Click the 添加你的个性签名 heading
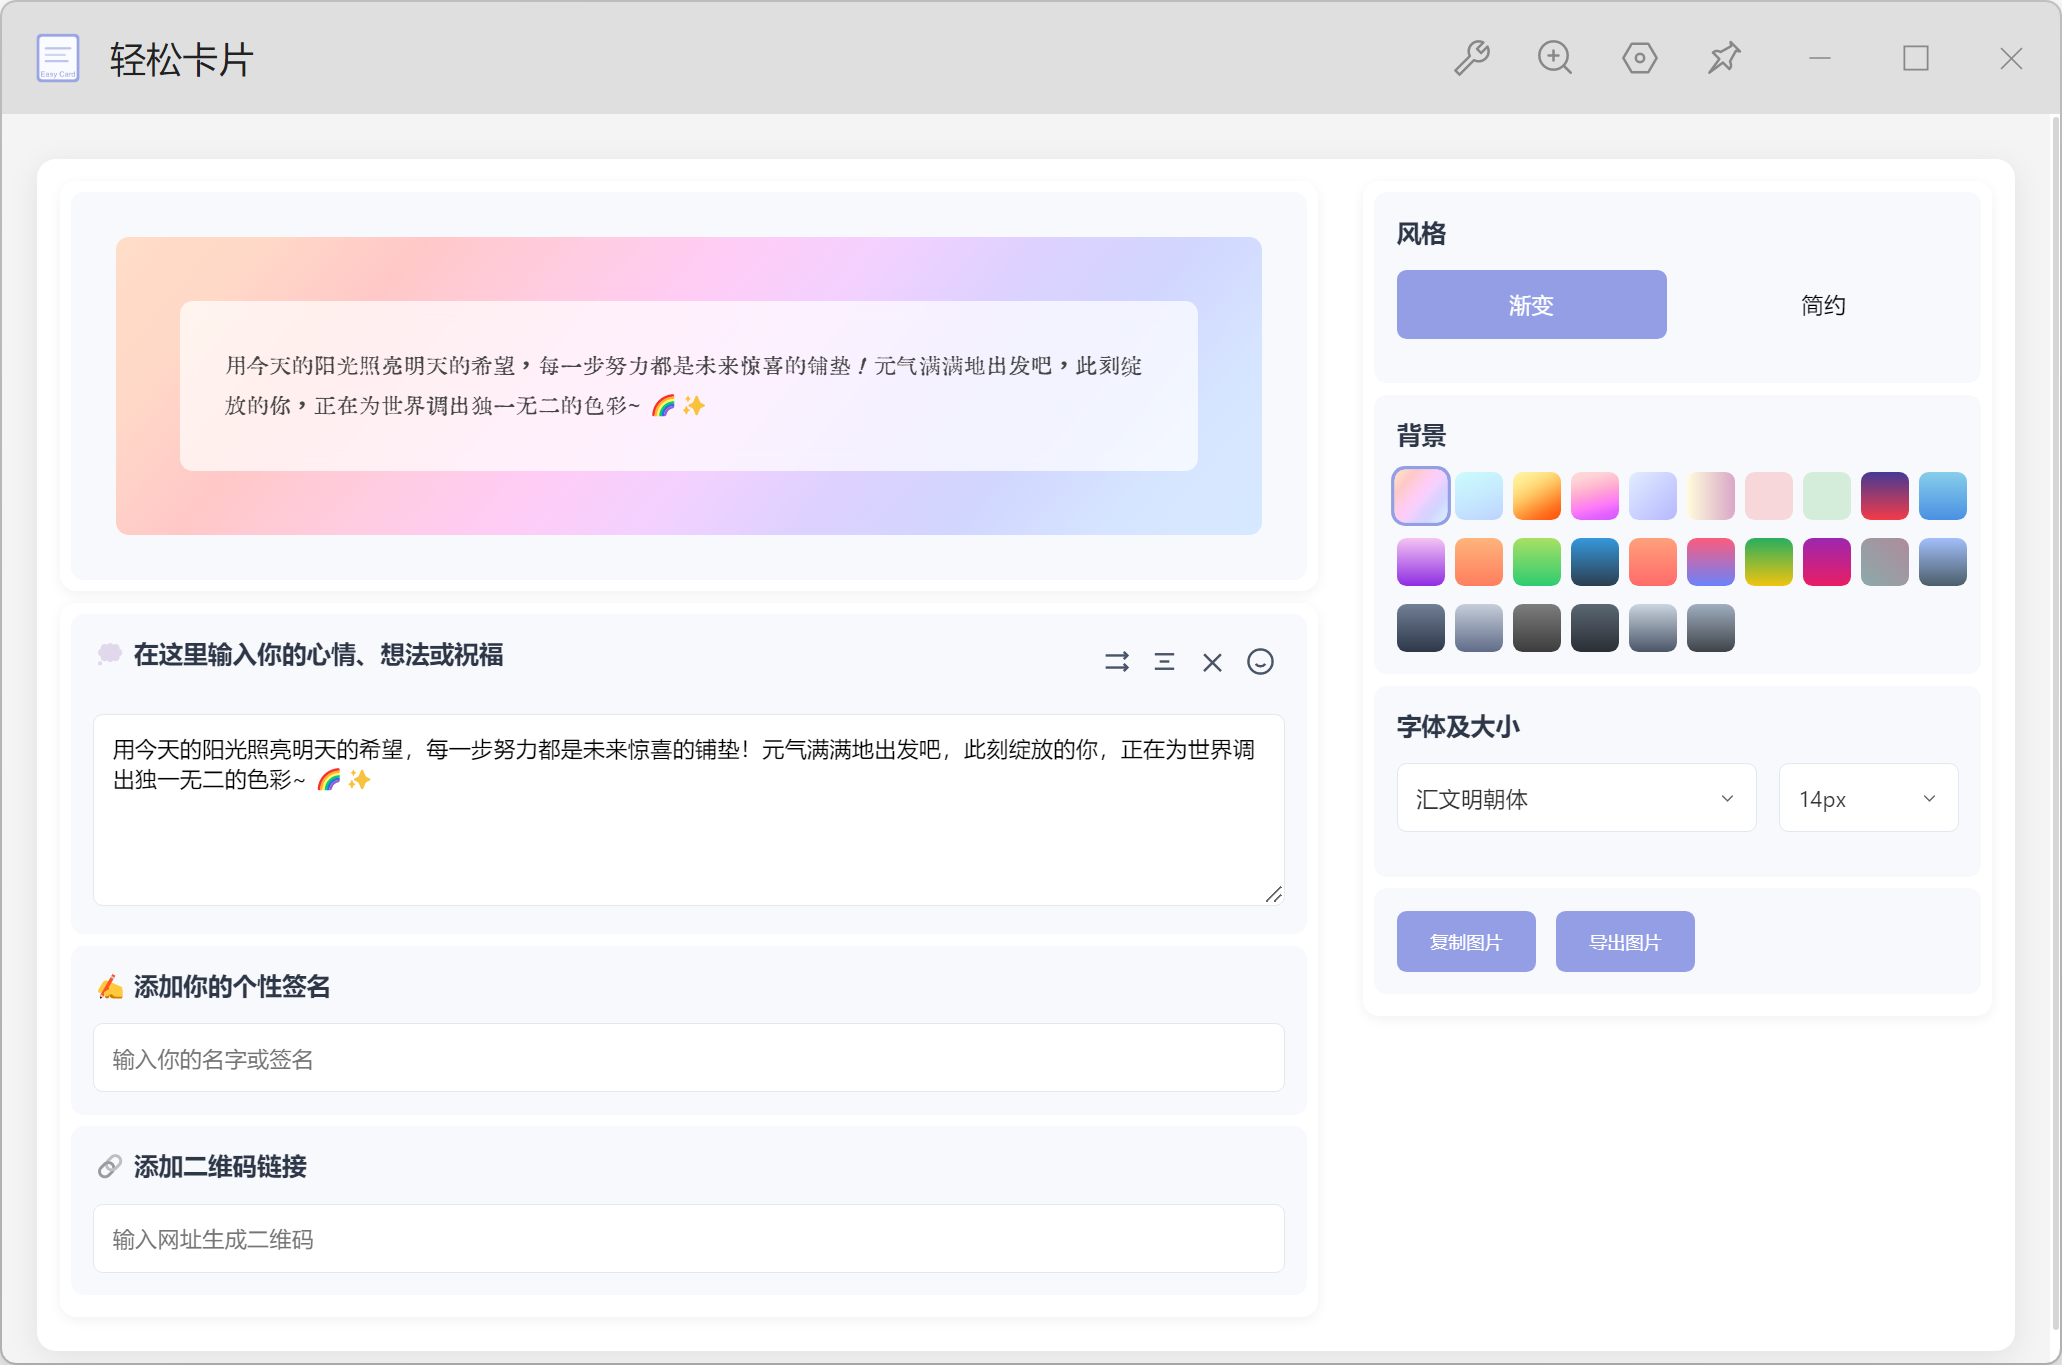 tap(232, 987)
